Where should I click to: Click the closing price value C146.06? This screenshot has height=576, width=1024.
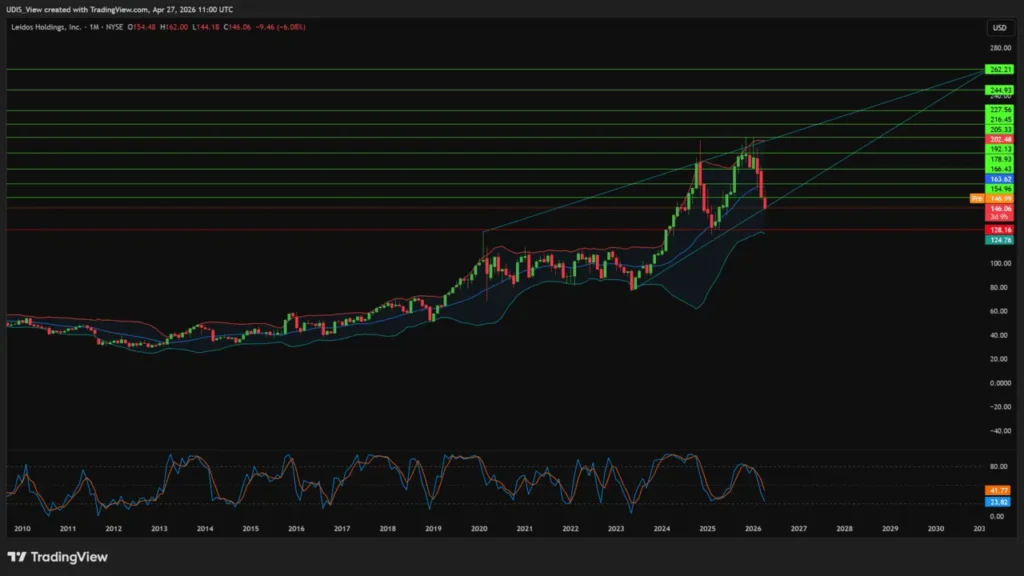(237, 27)
